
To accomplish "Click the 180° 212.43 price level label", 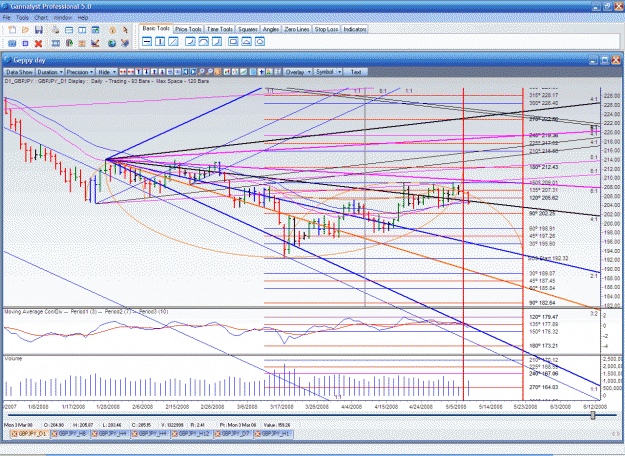I will point(544,167).
